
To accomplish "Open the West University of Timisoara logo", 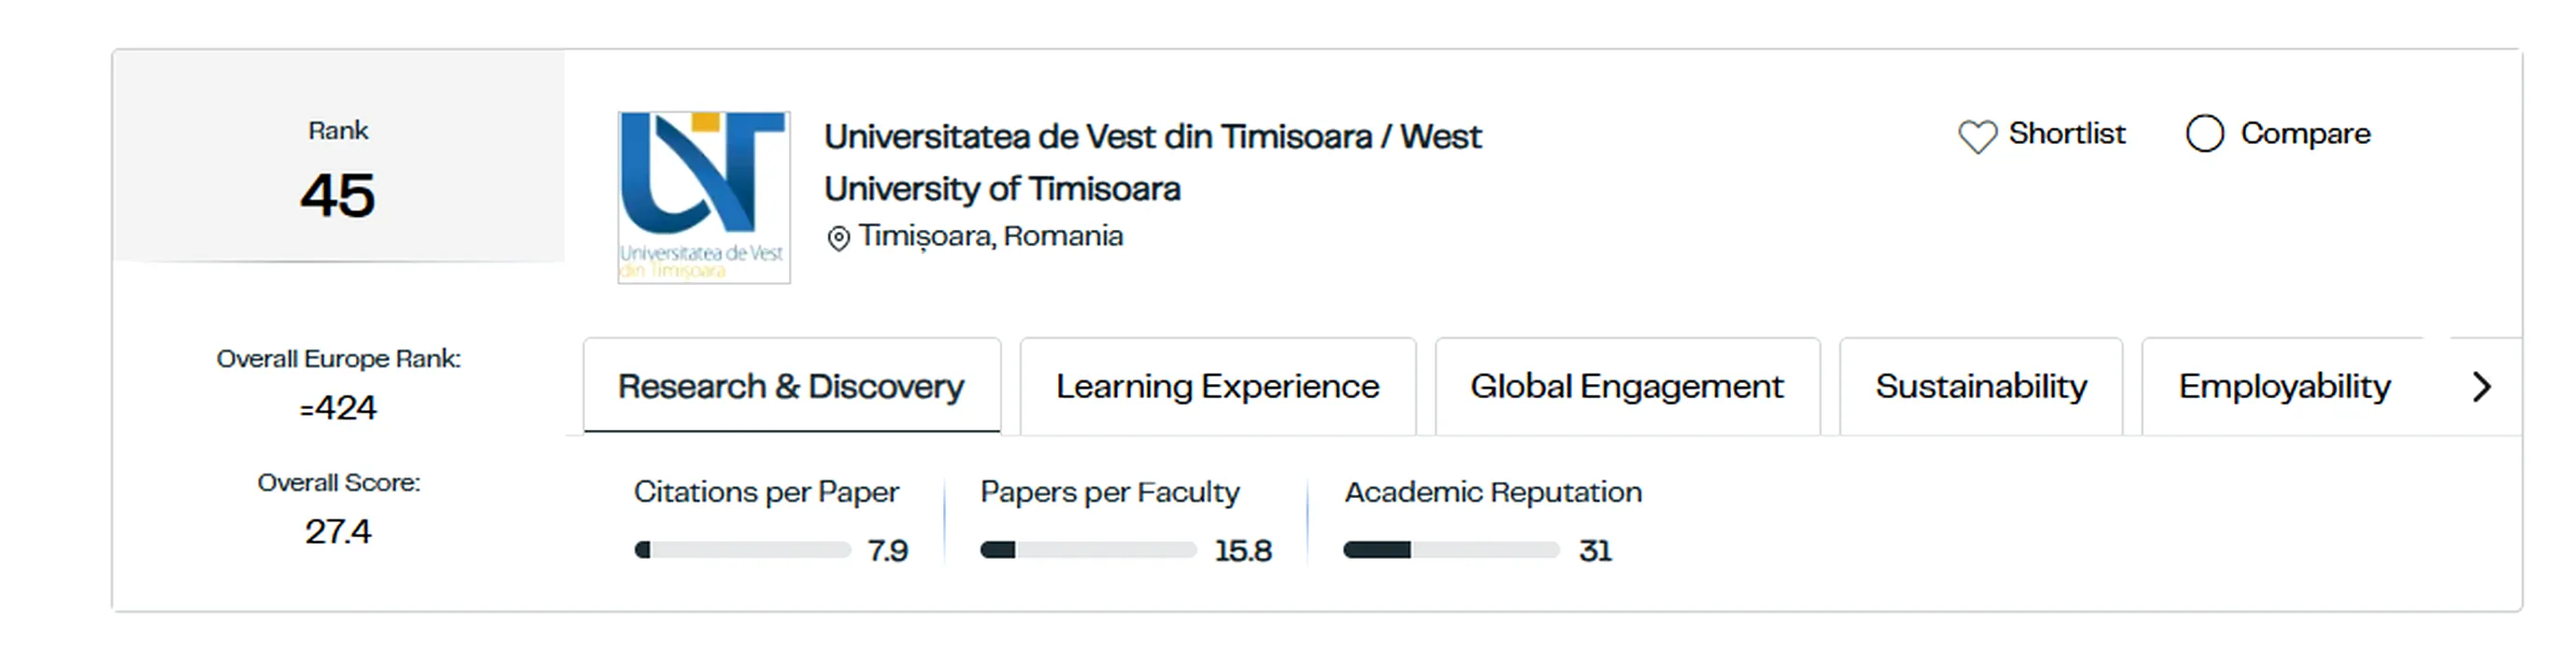I will click(x=704, y=197).
